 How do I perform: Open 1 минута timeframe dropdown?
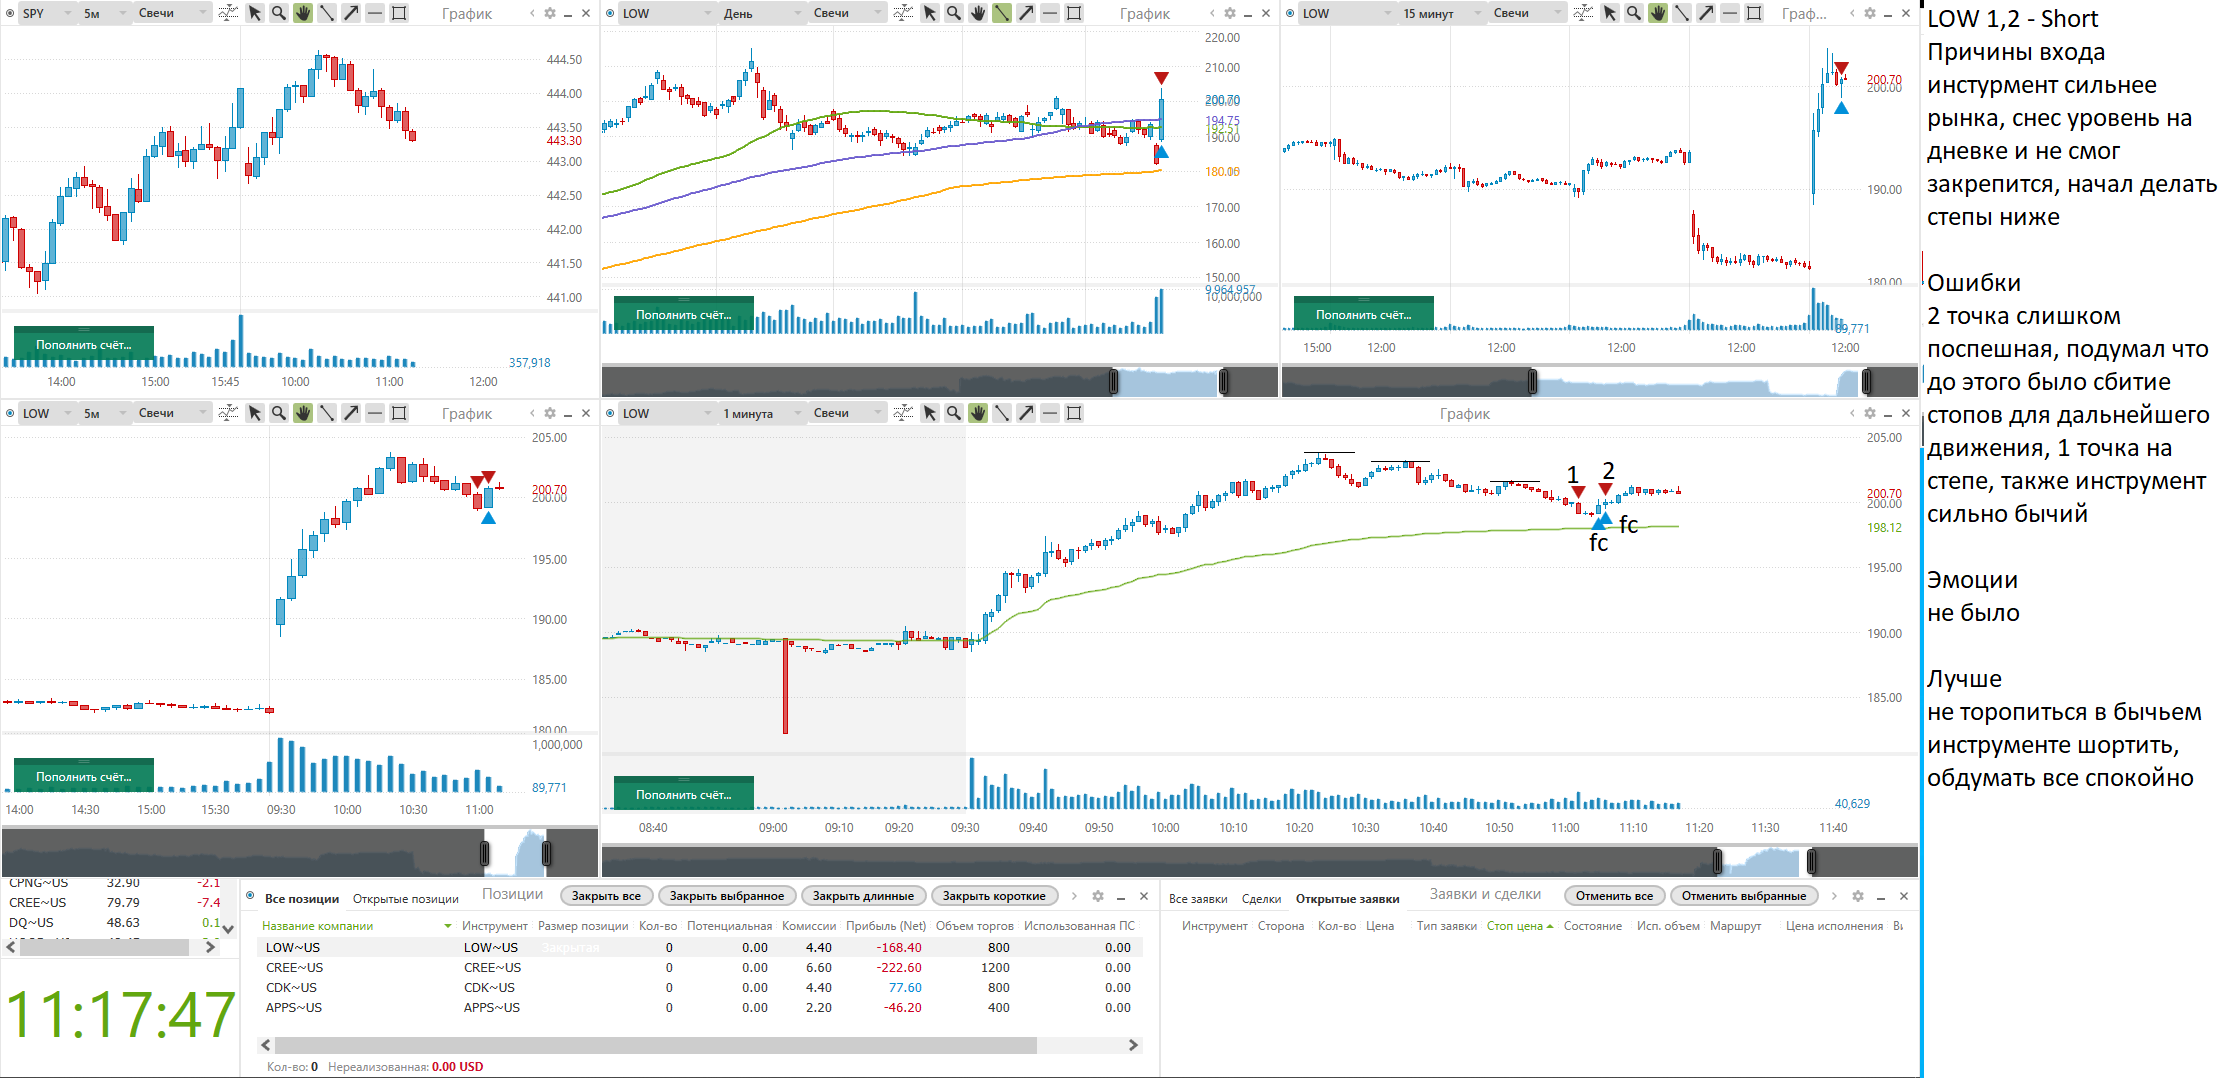click(762, 413)
